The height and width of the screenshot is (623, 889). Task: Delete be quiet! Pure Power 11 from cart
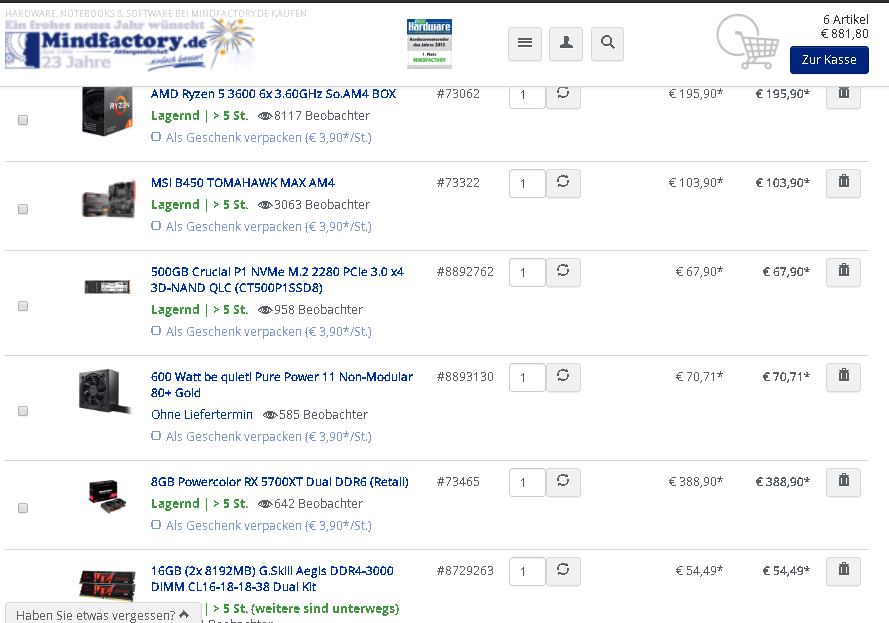tap(843, 377)
